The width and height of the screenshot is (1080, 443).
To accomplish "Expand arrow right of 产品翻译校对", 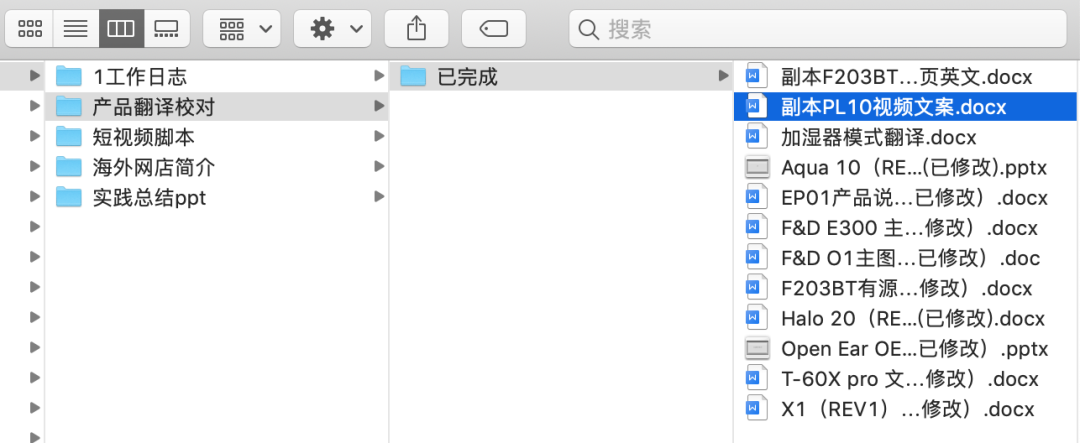I will (x=378, y=106).
